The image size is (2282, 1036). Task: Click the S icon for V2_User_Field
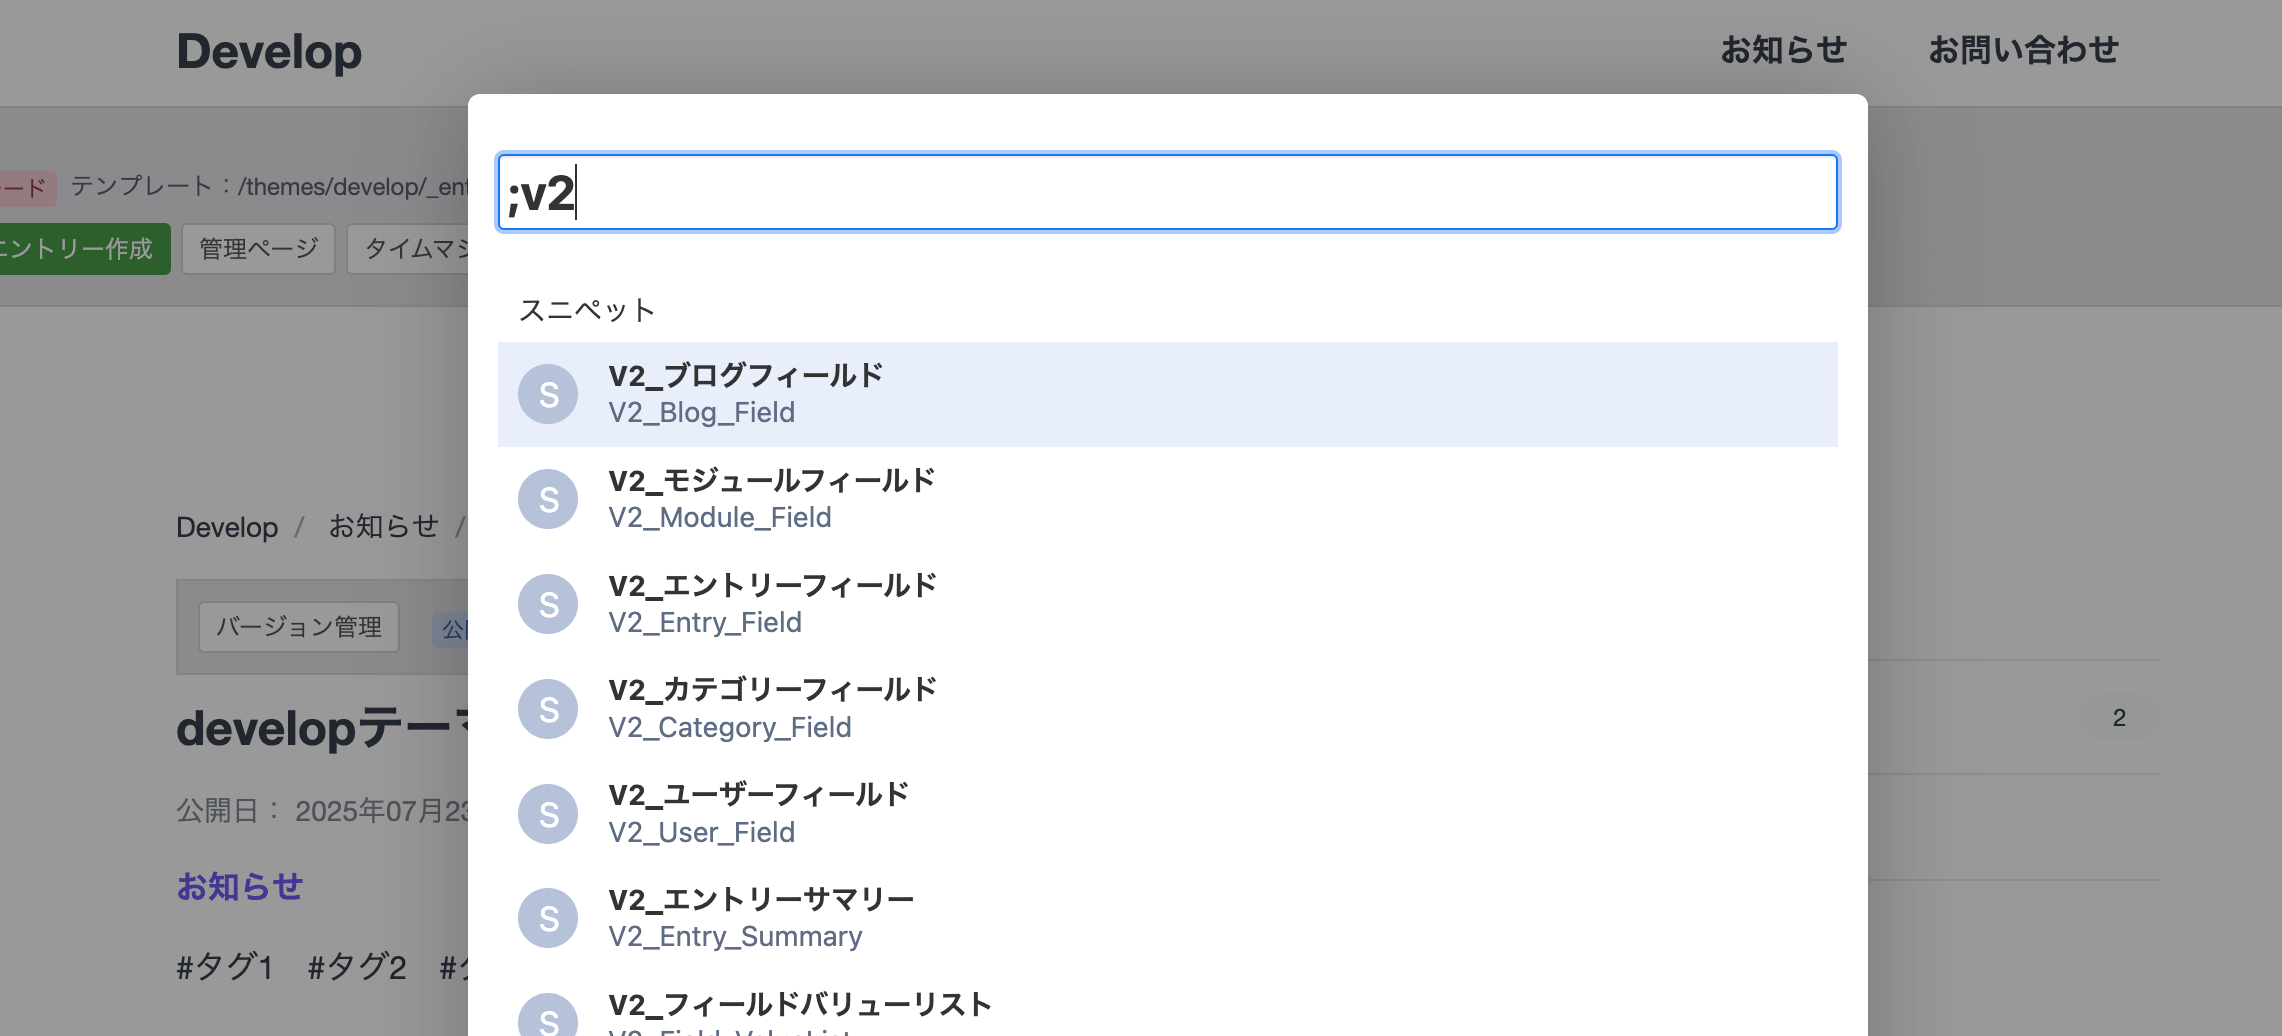click(548, 813)
